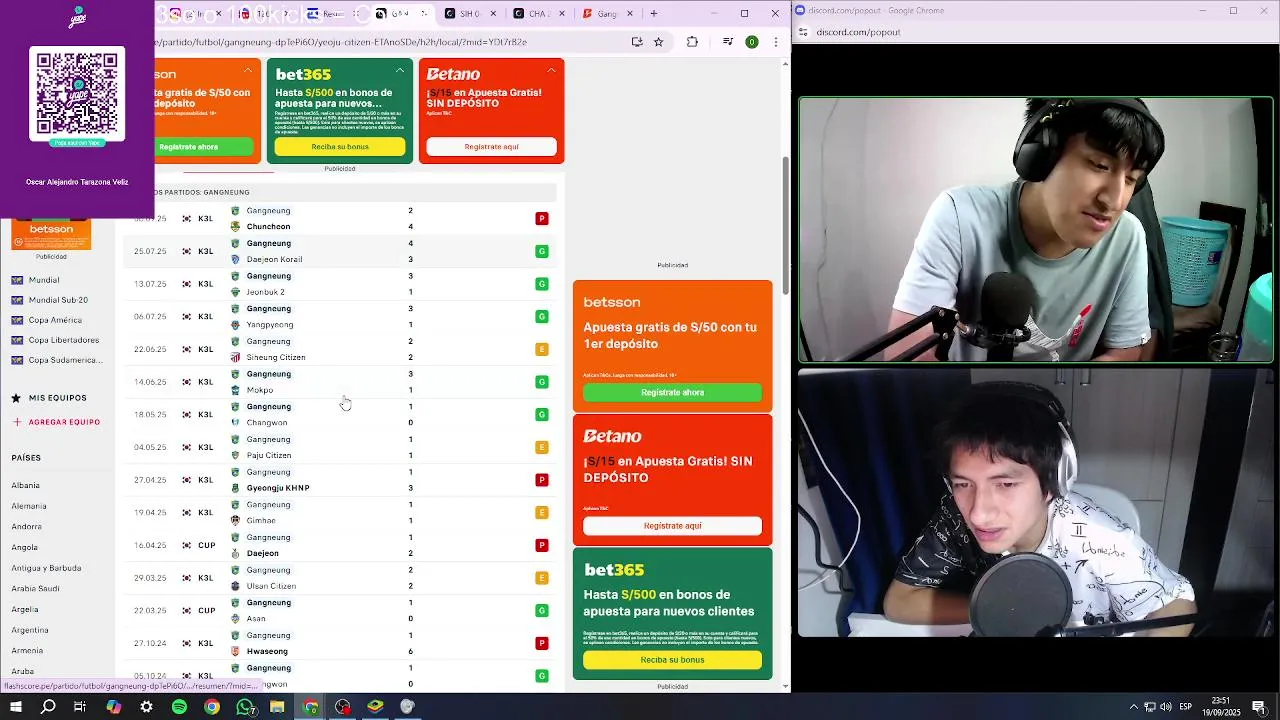The image size is (1280, 720).
Task: Open the Chrome extensions puzzle icon
Action: [x=692, y=42]
